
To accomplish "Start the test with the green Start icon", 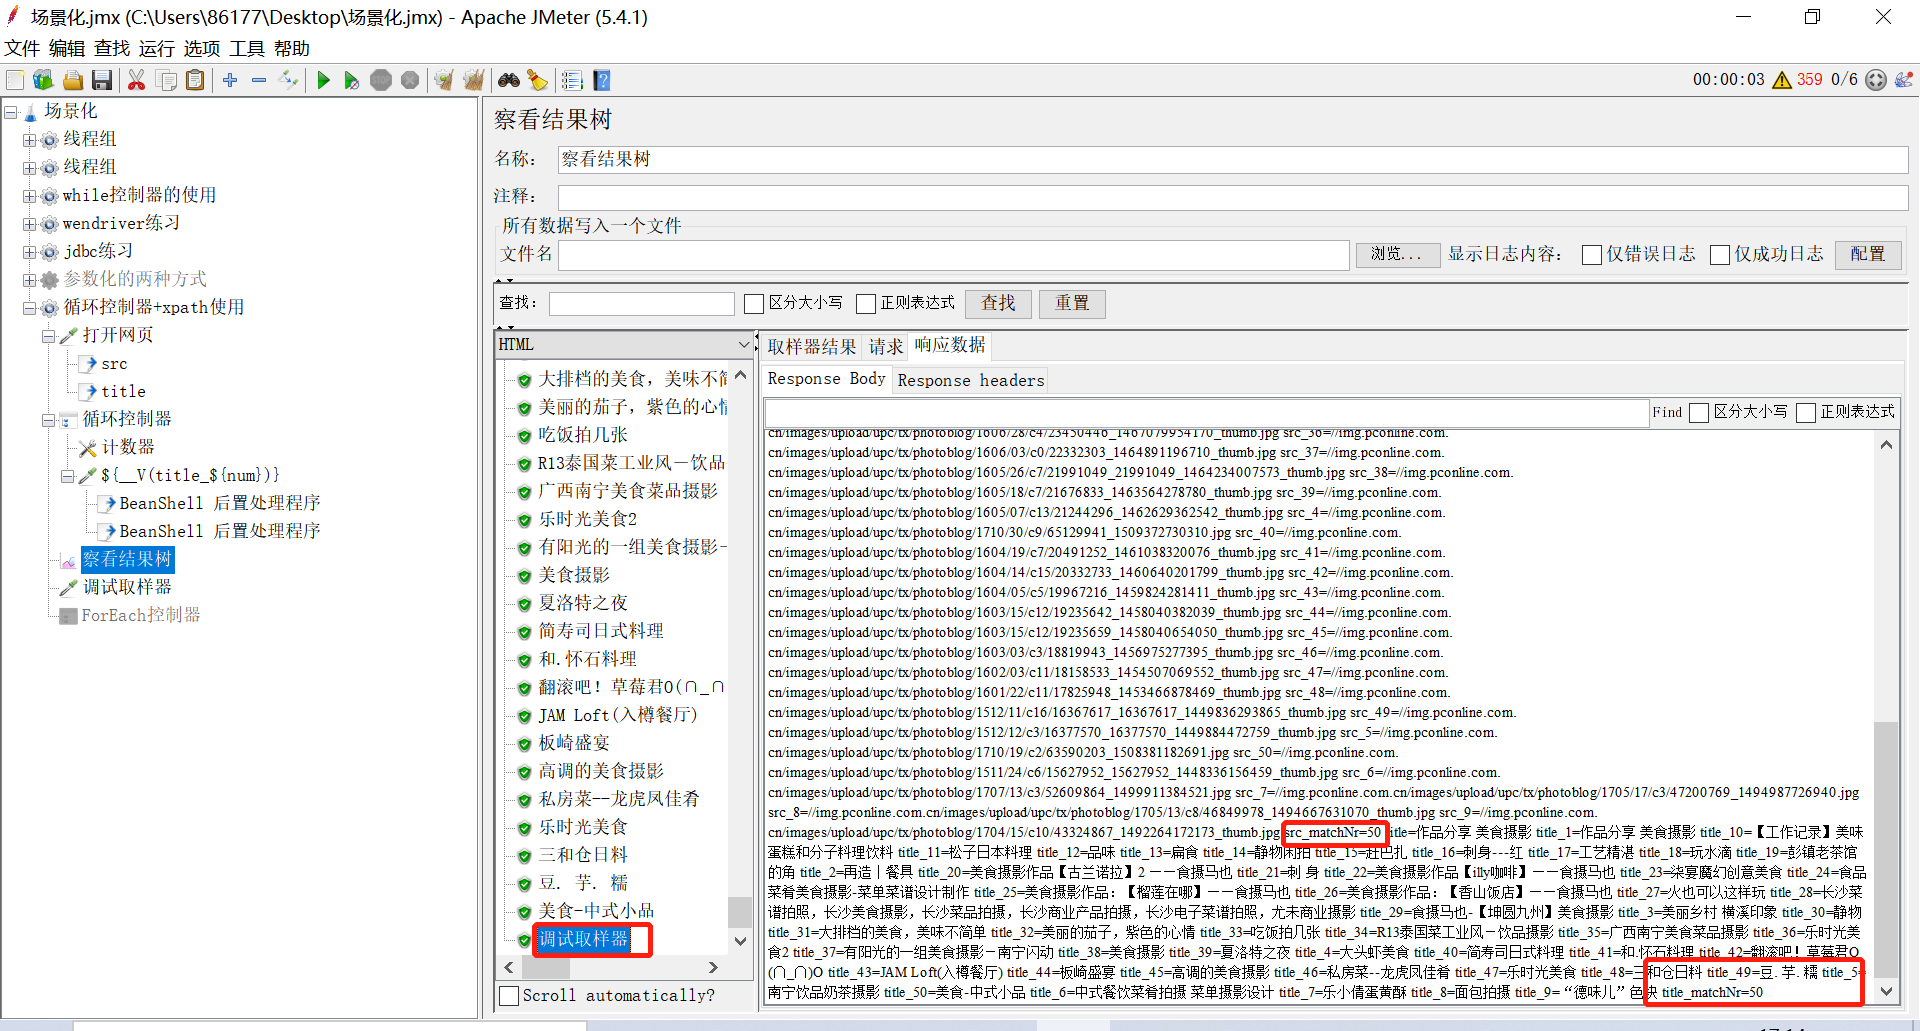I will click(x=322, y=80).
